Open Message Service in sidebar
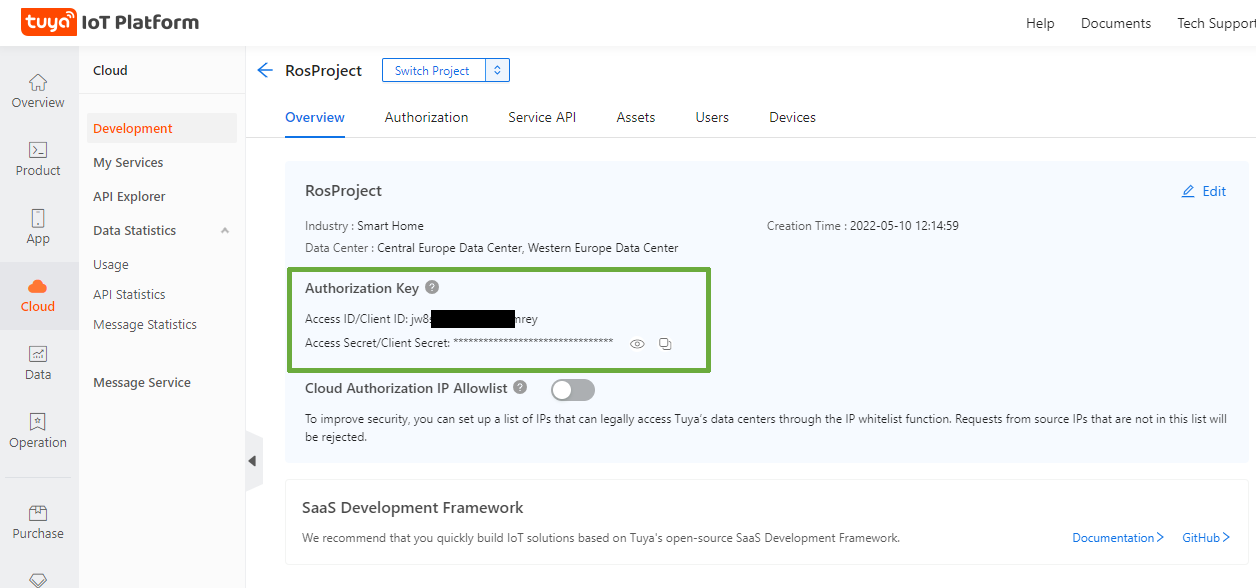Image resolution: width=1256 pixels, height=588 pixels. [142, 383]
